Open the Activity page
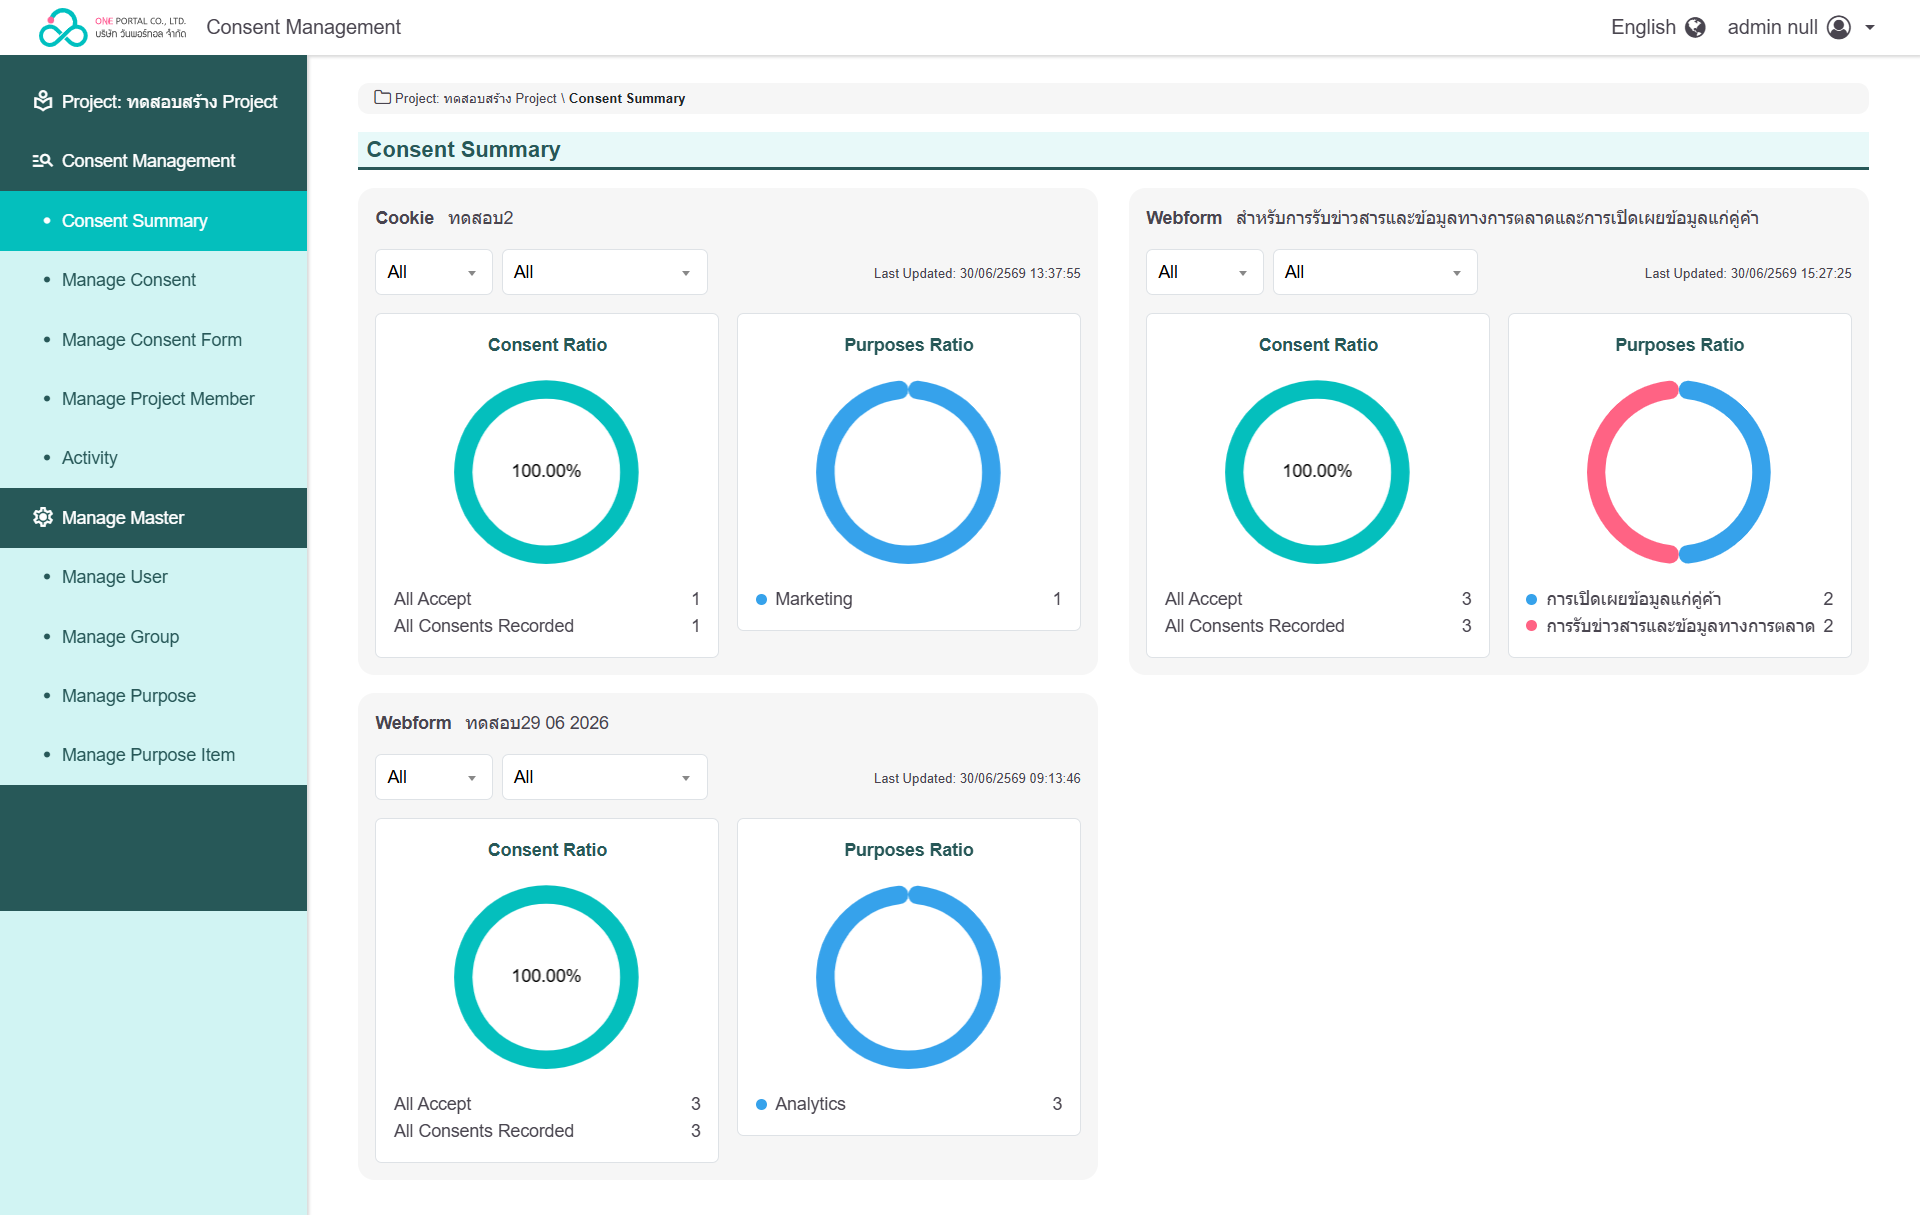 coord(153,458)
